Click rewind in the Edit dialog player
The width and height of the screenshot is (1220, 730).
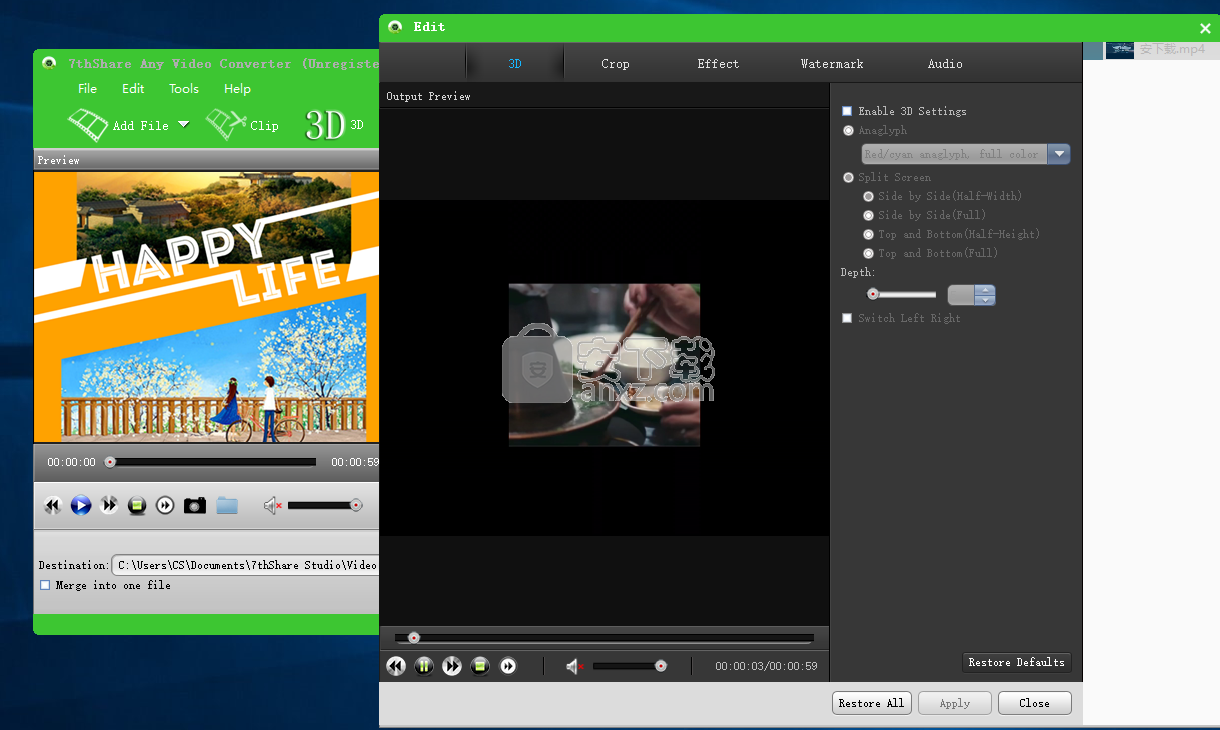click(x=396, y=666)
